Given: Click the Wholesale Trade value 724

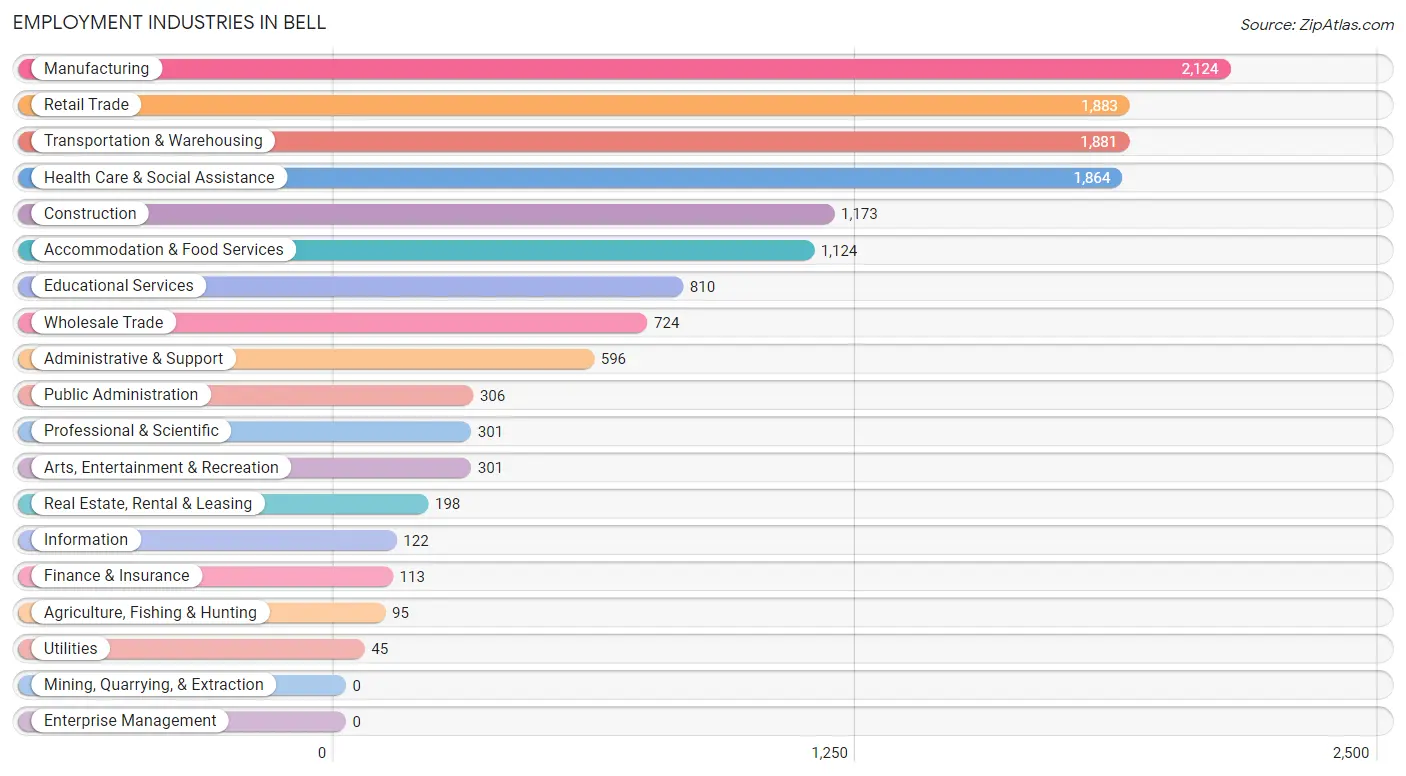Looking at the screenshot, I should coord(667,323).
